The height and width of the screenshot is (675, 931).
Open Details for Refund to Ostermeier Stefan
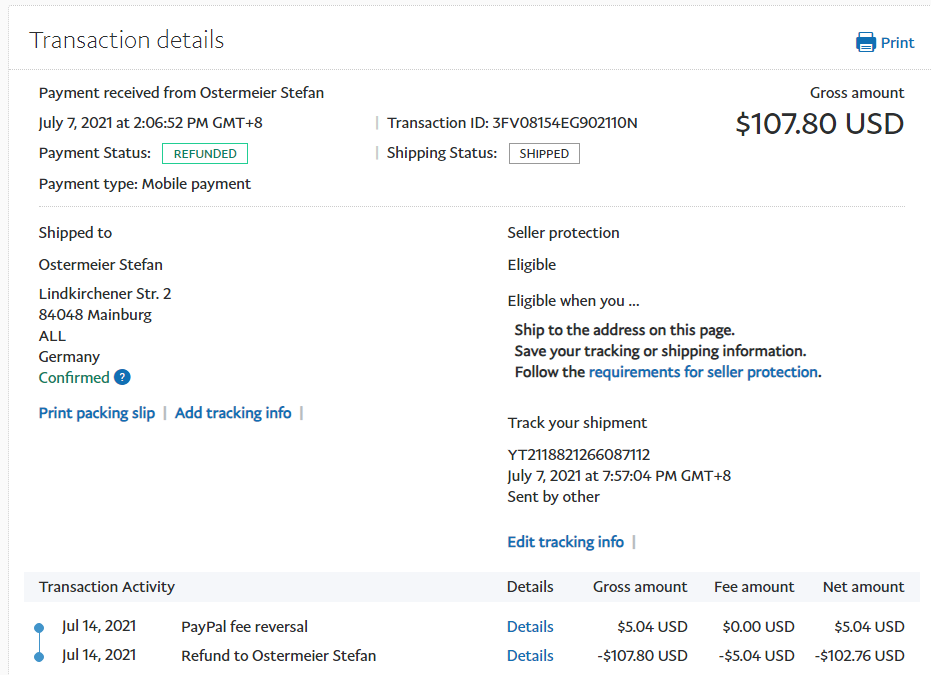pos(530,656)
